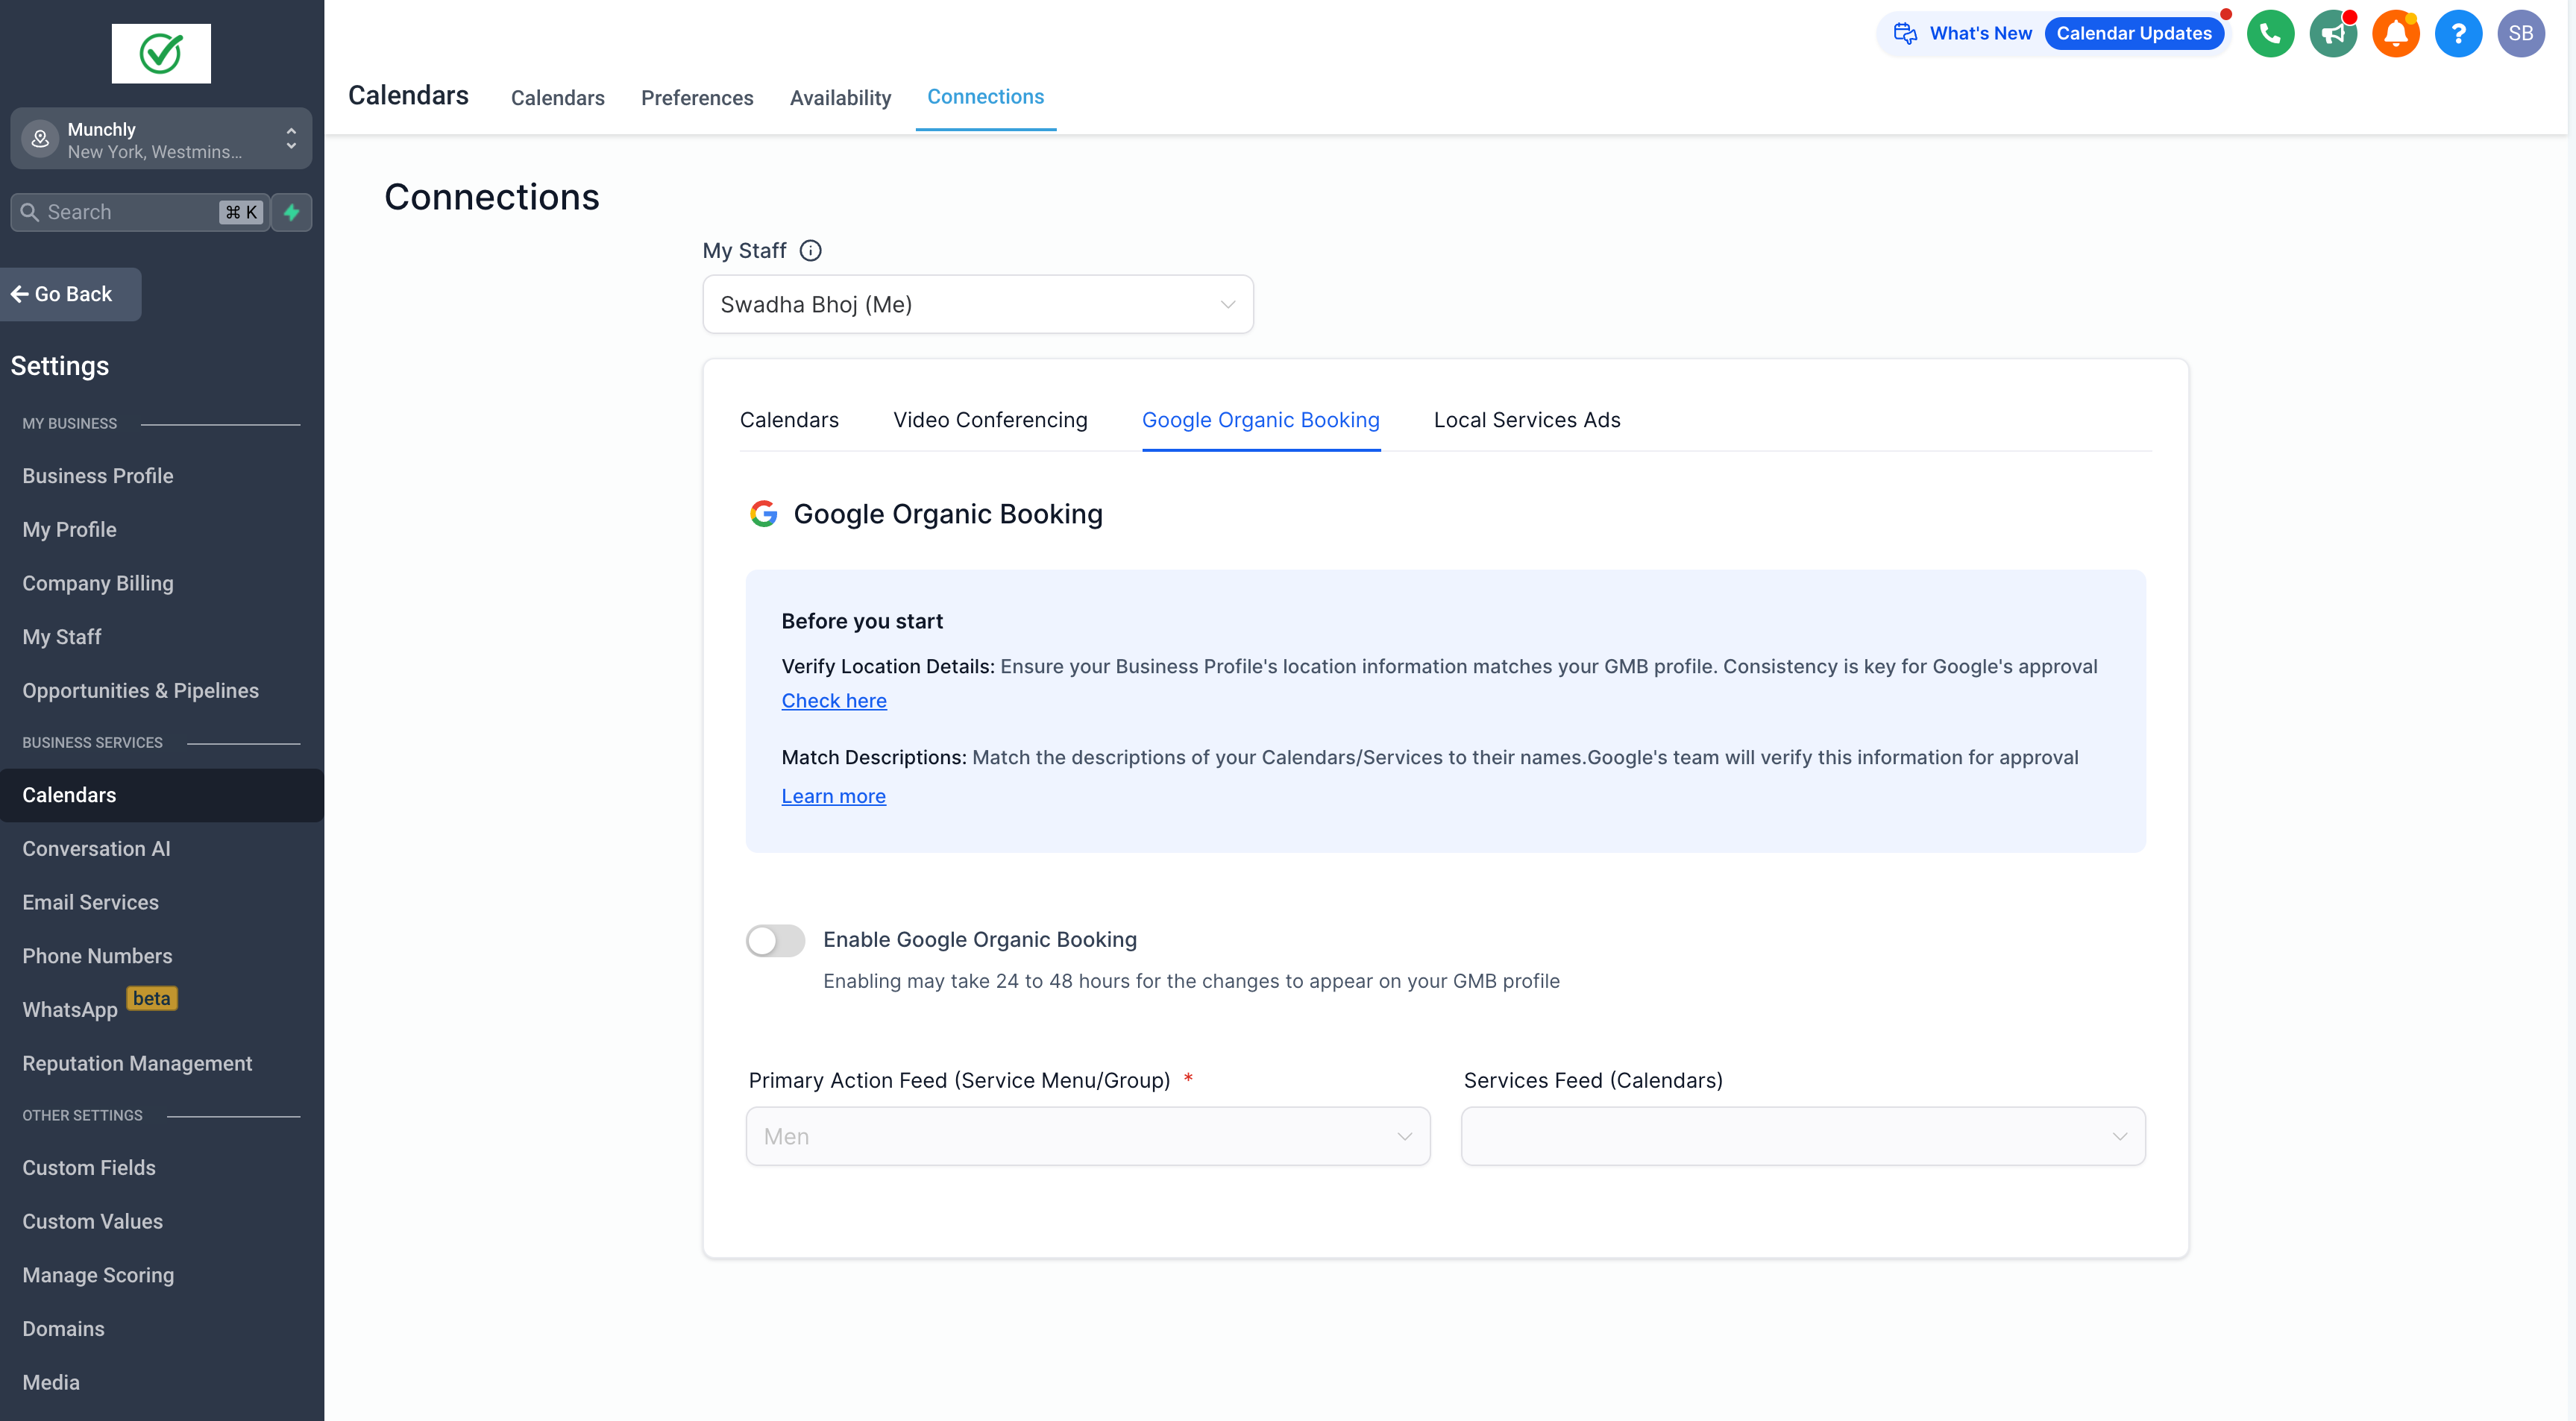Follow the Check here link
Viewport: 2576px width, 1421px height.
[834, 701]
